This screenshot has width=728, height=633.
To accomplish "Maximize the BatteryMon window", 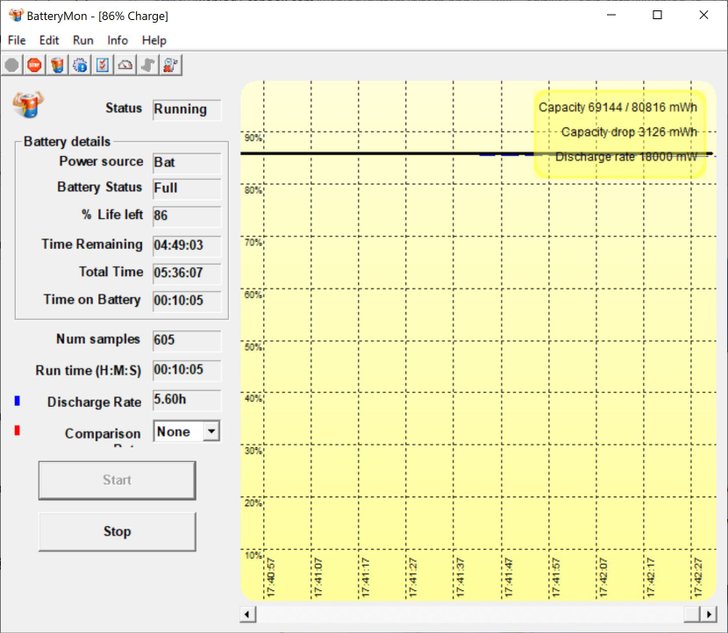I will click(657, 15).
